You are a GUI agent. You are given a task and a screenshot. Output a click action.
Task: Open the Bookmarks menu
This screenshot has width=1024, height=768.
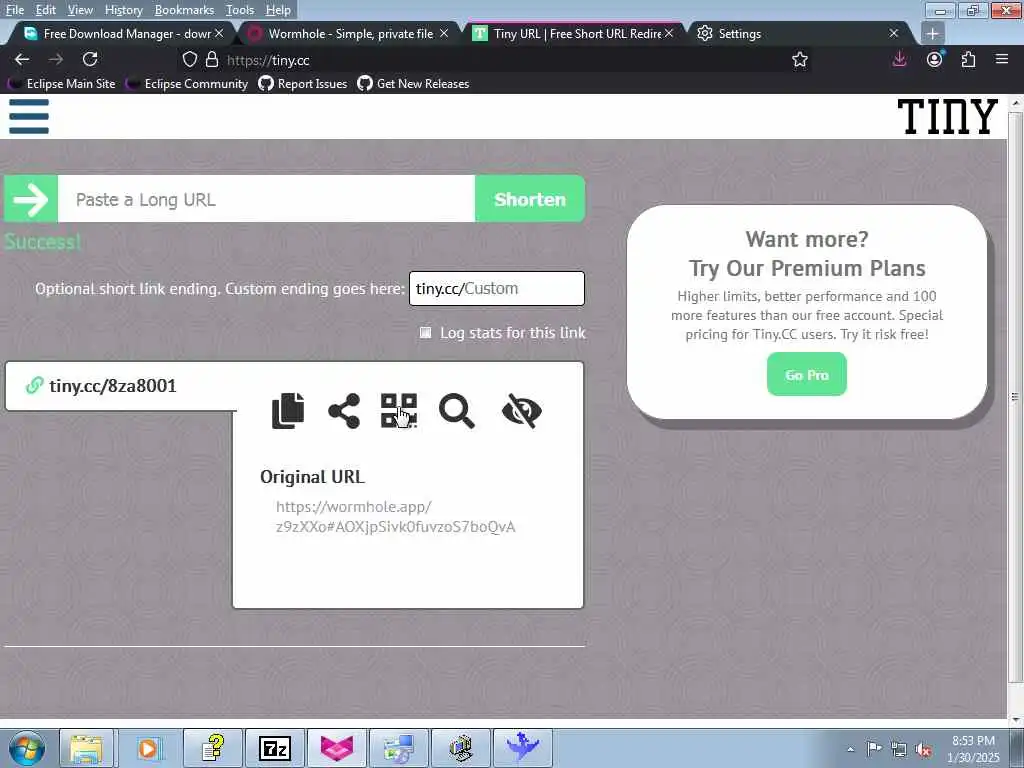coord(184,10)
